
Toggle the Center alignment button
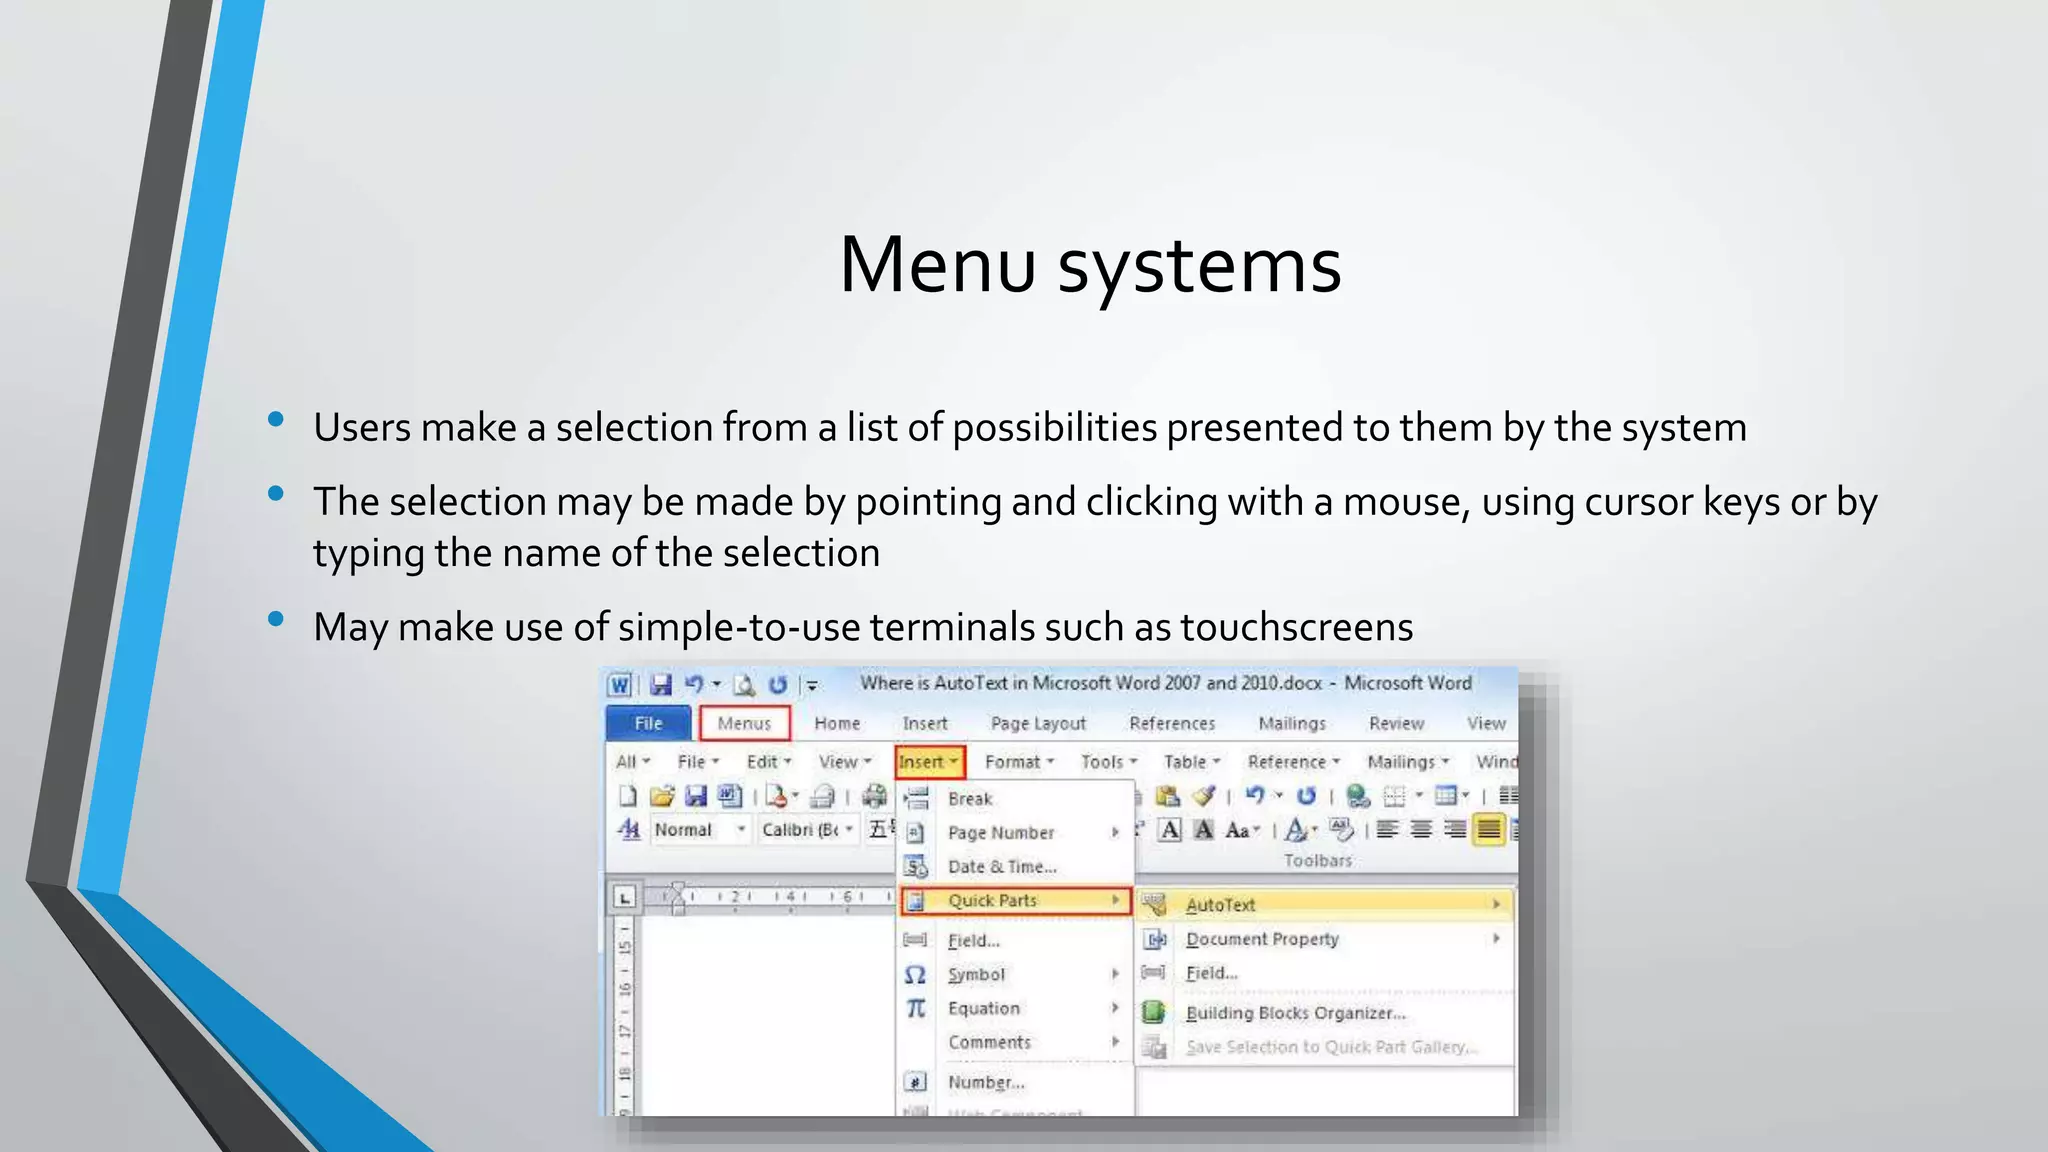pos(1421,830)
